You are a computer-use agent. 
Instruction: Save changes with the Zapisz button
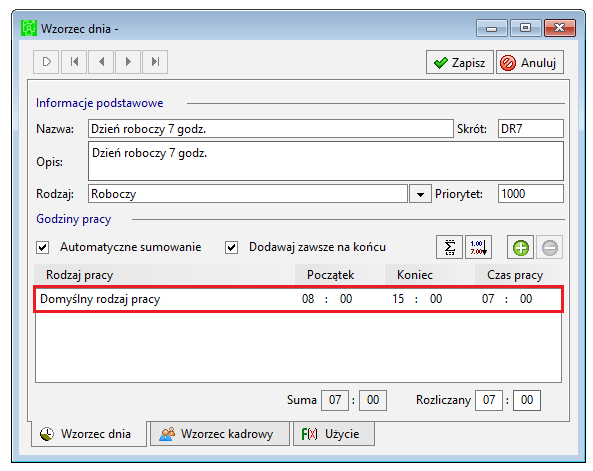(x=459, y=62)
